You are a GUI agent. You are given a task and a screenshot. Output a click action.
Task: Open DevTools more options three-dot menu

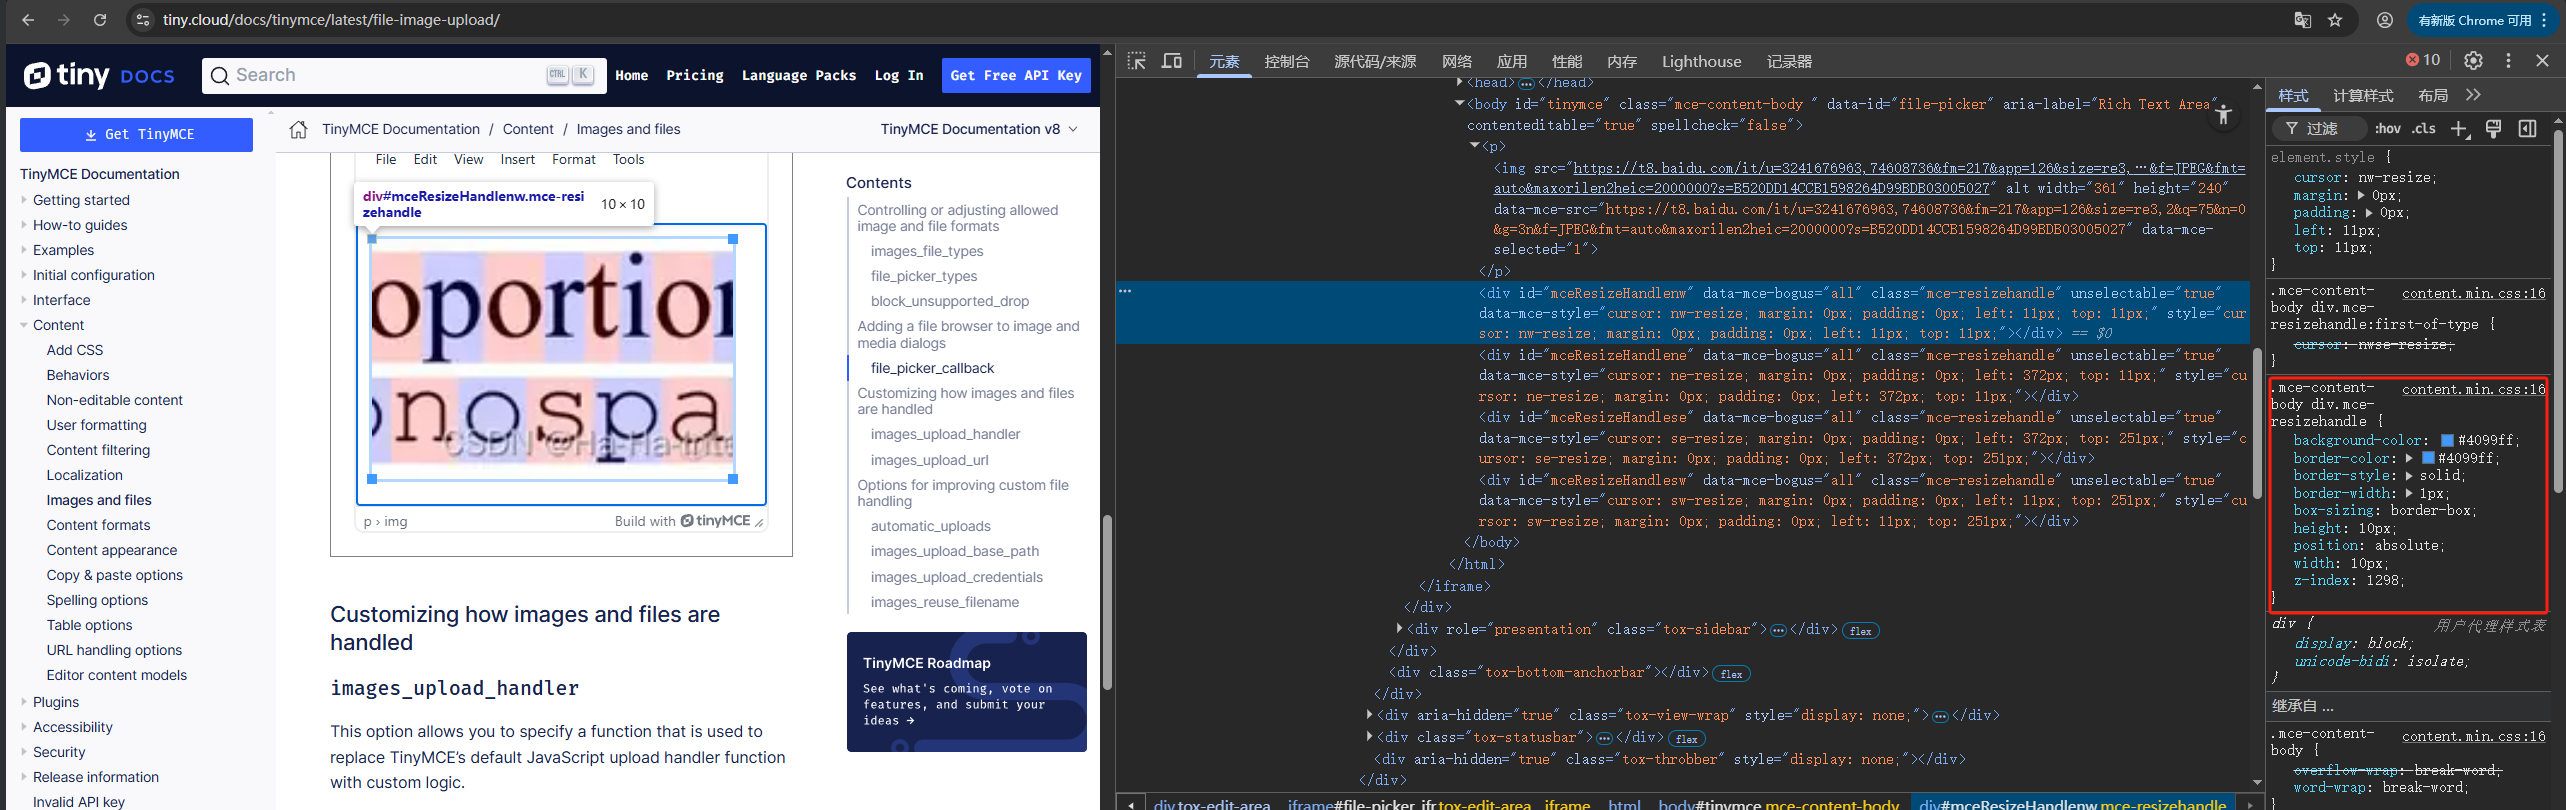pyautogui.click(x=2508, y=60)
